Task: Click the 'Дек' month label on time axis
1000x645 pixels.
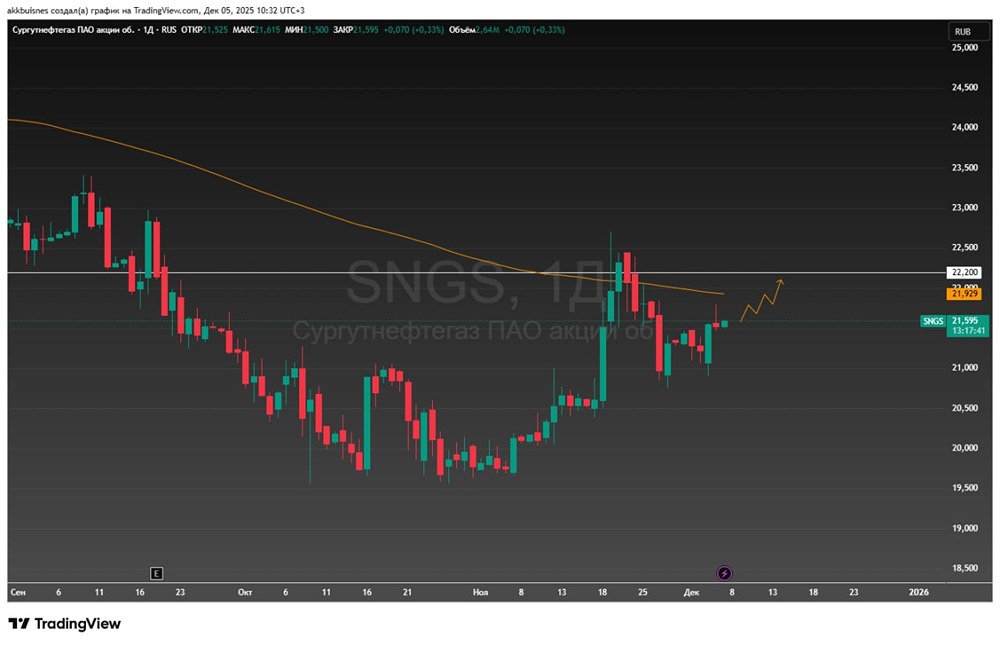Action: point(691,592)
